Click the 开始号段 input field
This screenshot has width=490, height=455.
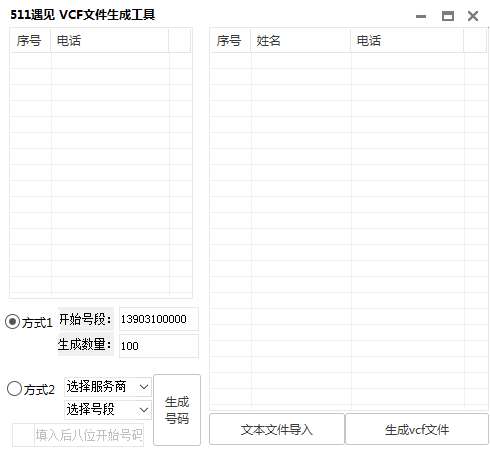tap(159, 319)
